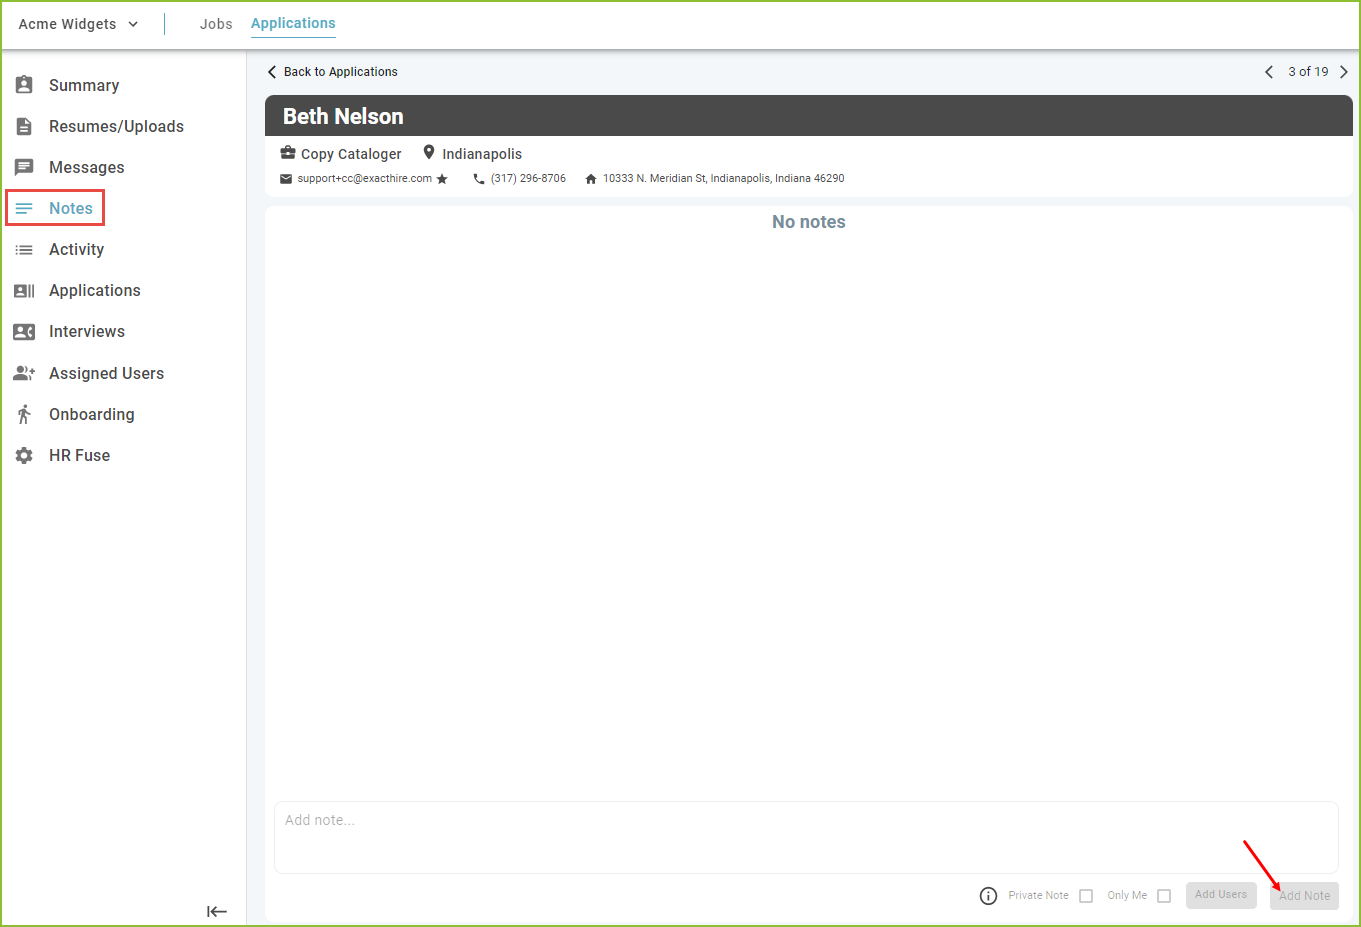Image resolution: width=1361 pixels, height=927 pixels.
Task: Select Notes in the sidebar
Action: coord(71,208)
